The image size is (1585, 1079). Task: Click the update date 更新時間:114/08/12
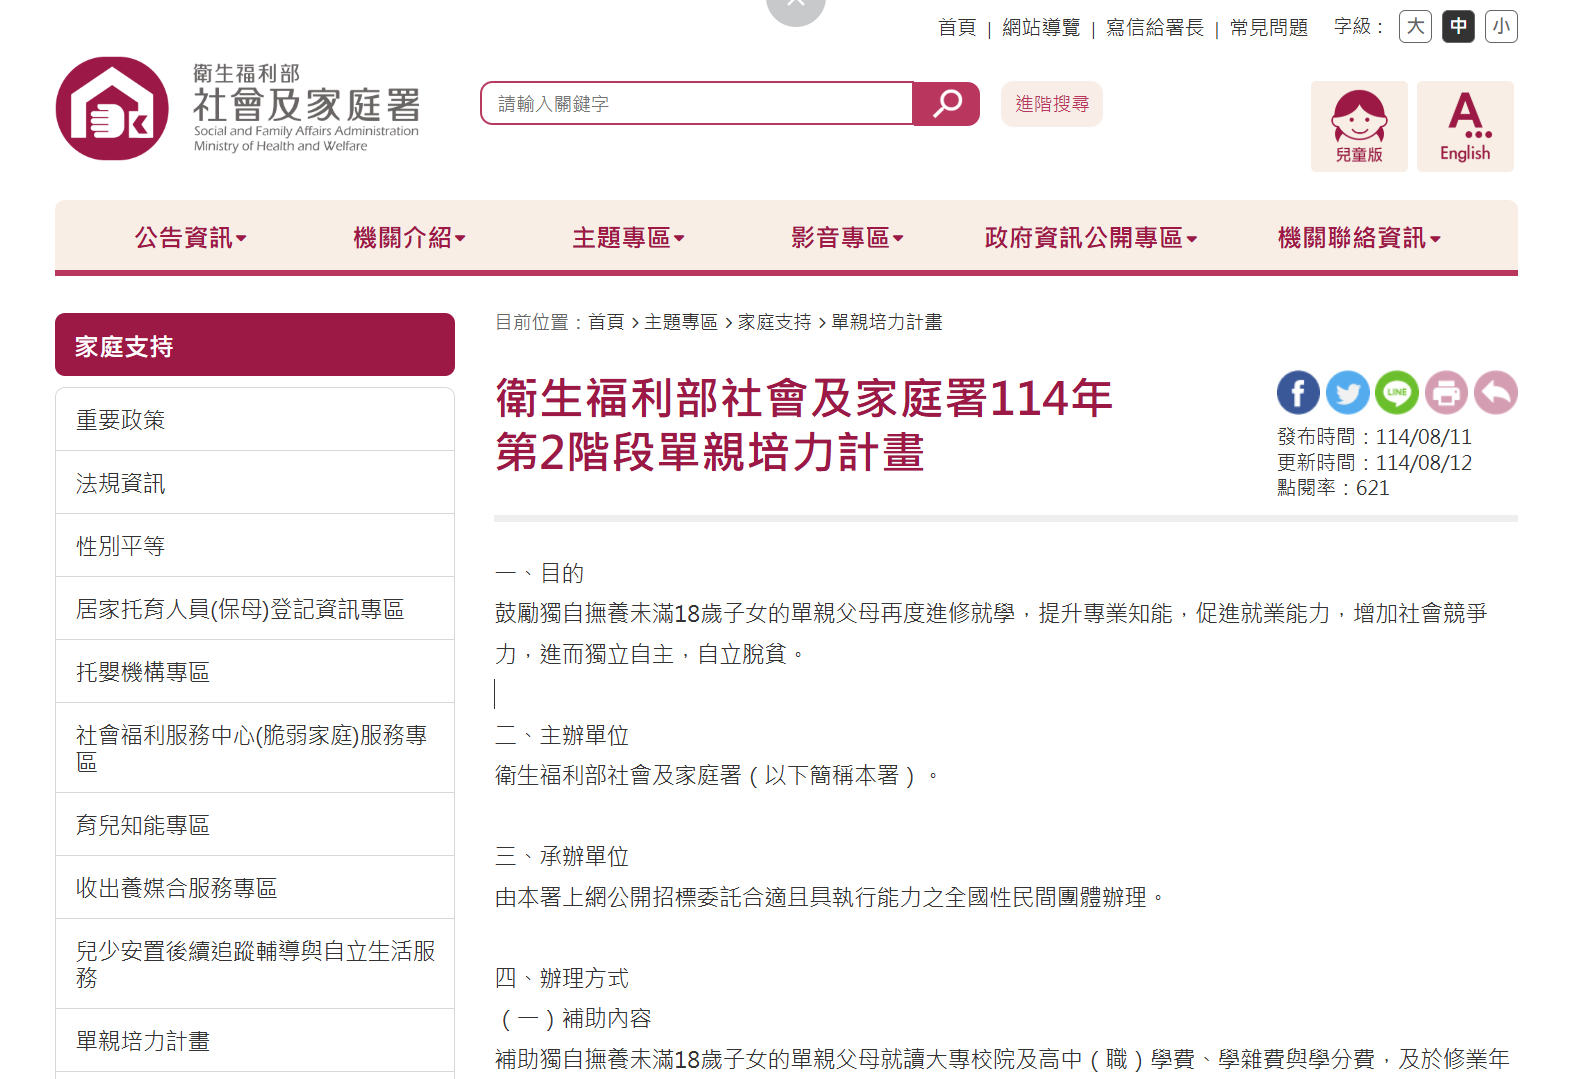(1374, 463)
